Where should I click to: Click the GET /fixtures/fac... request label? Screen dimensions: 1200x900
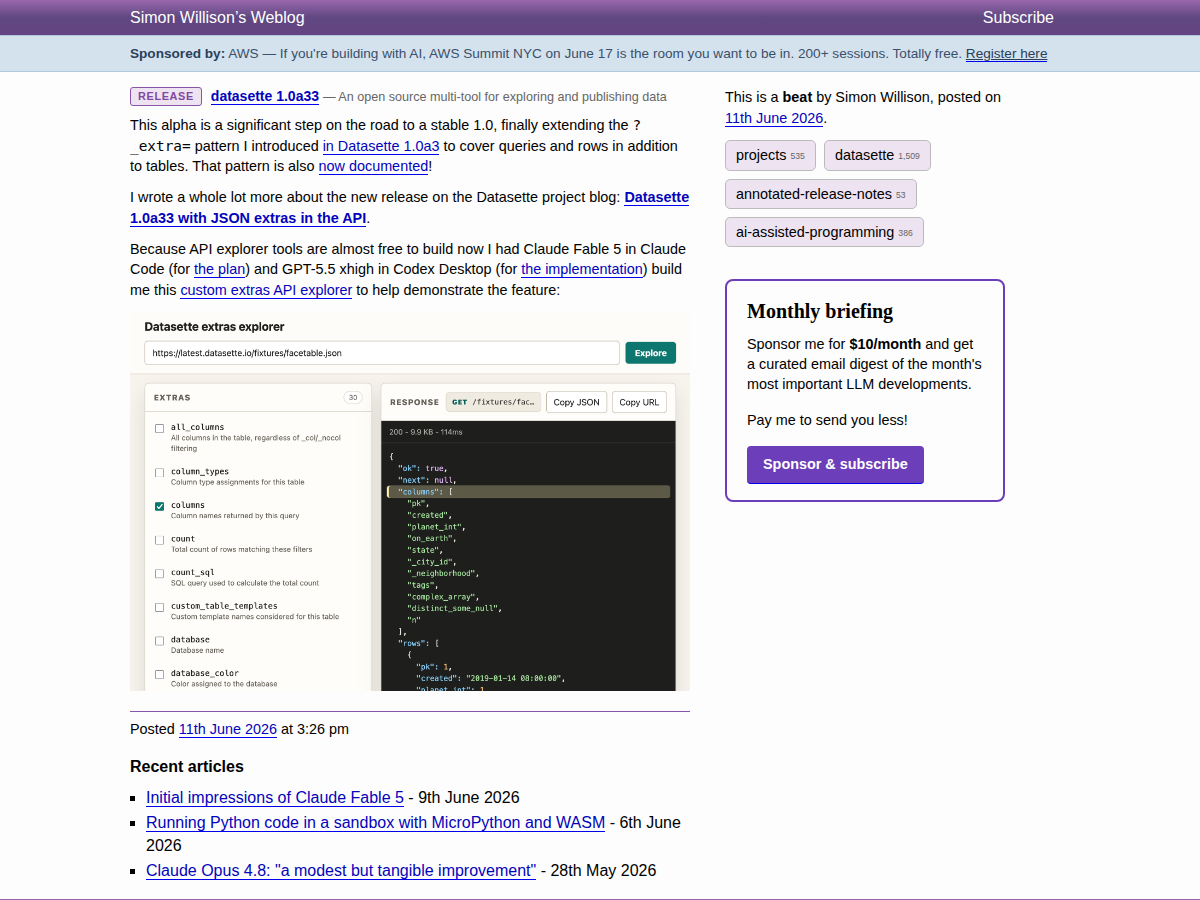point(493,402)
